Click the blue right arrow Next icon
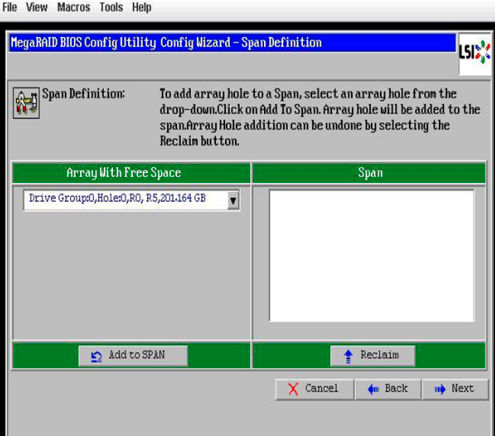This screenshot has height=436, width=495. coord(440,389)
